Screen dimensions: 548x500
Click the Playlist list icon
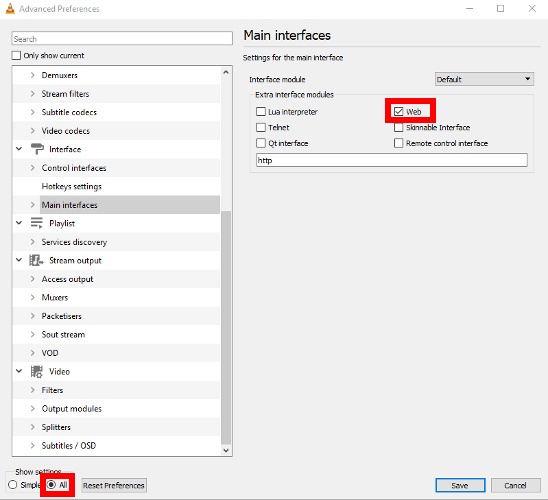pyautogui.click(x=36, y=223)
